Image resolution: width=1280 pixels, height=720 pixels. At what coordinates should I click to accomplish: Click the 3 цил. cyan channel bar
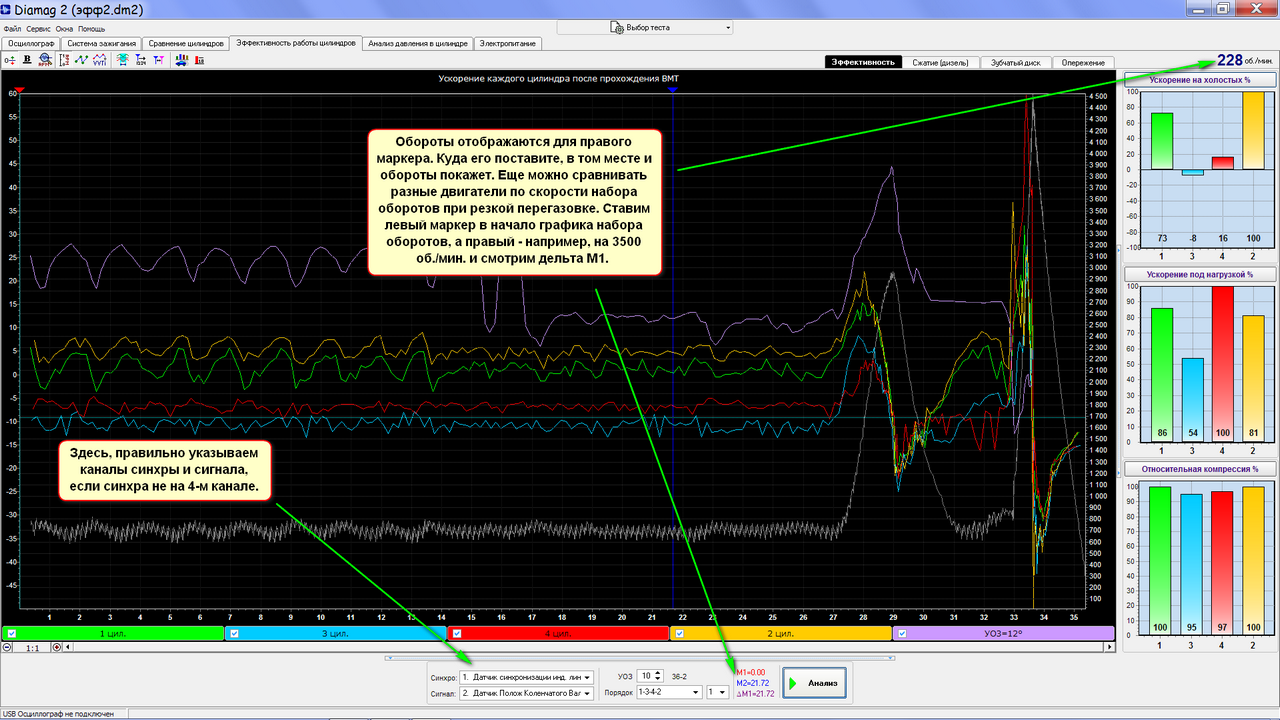[x=336, y=633]
